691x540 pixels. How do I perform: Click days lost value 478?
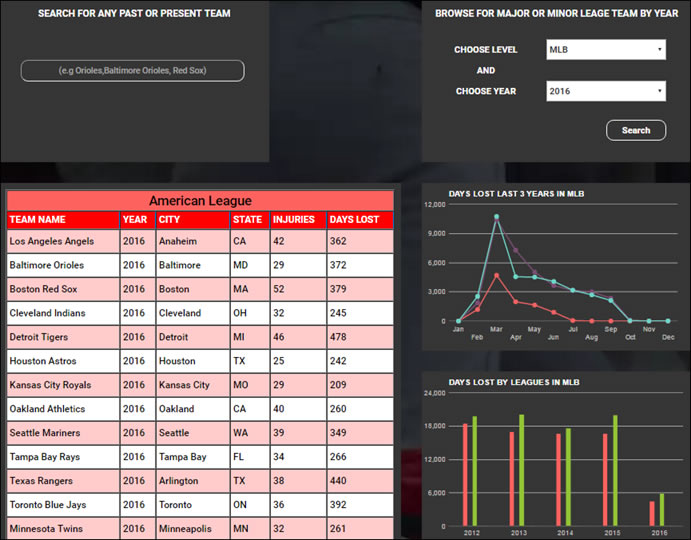338,337
